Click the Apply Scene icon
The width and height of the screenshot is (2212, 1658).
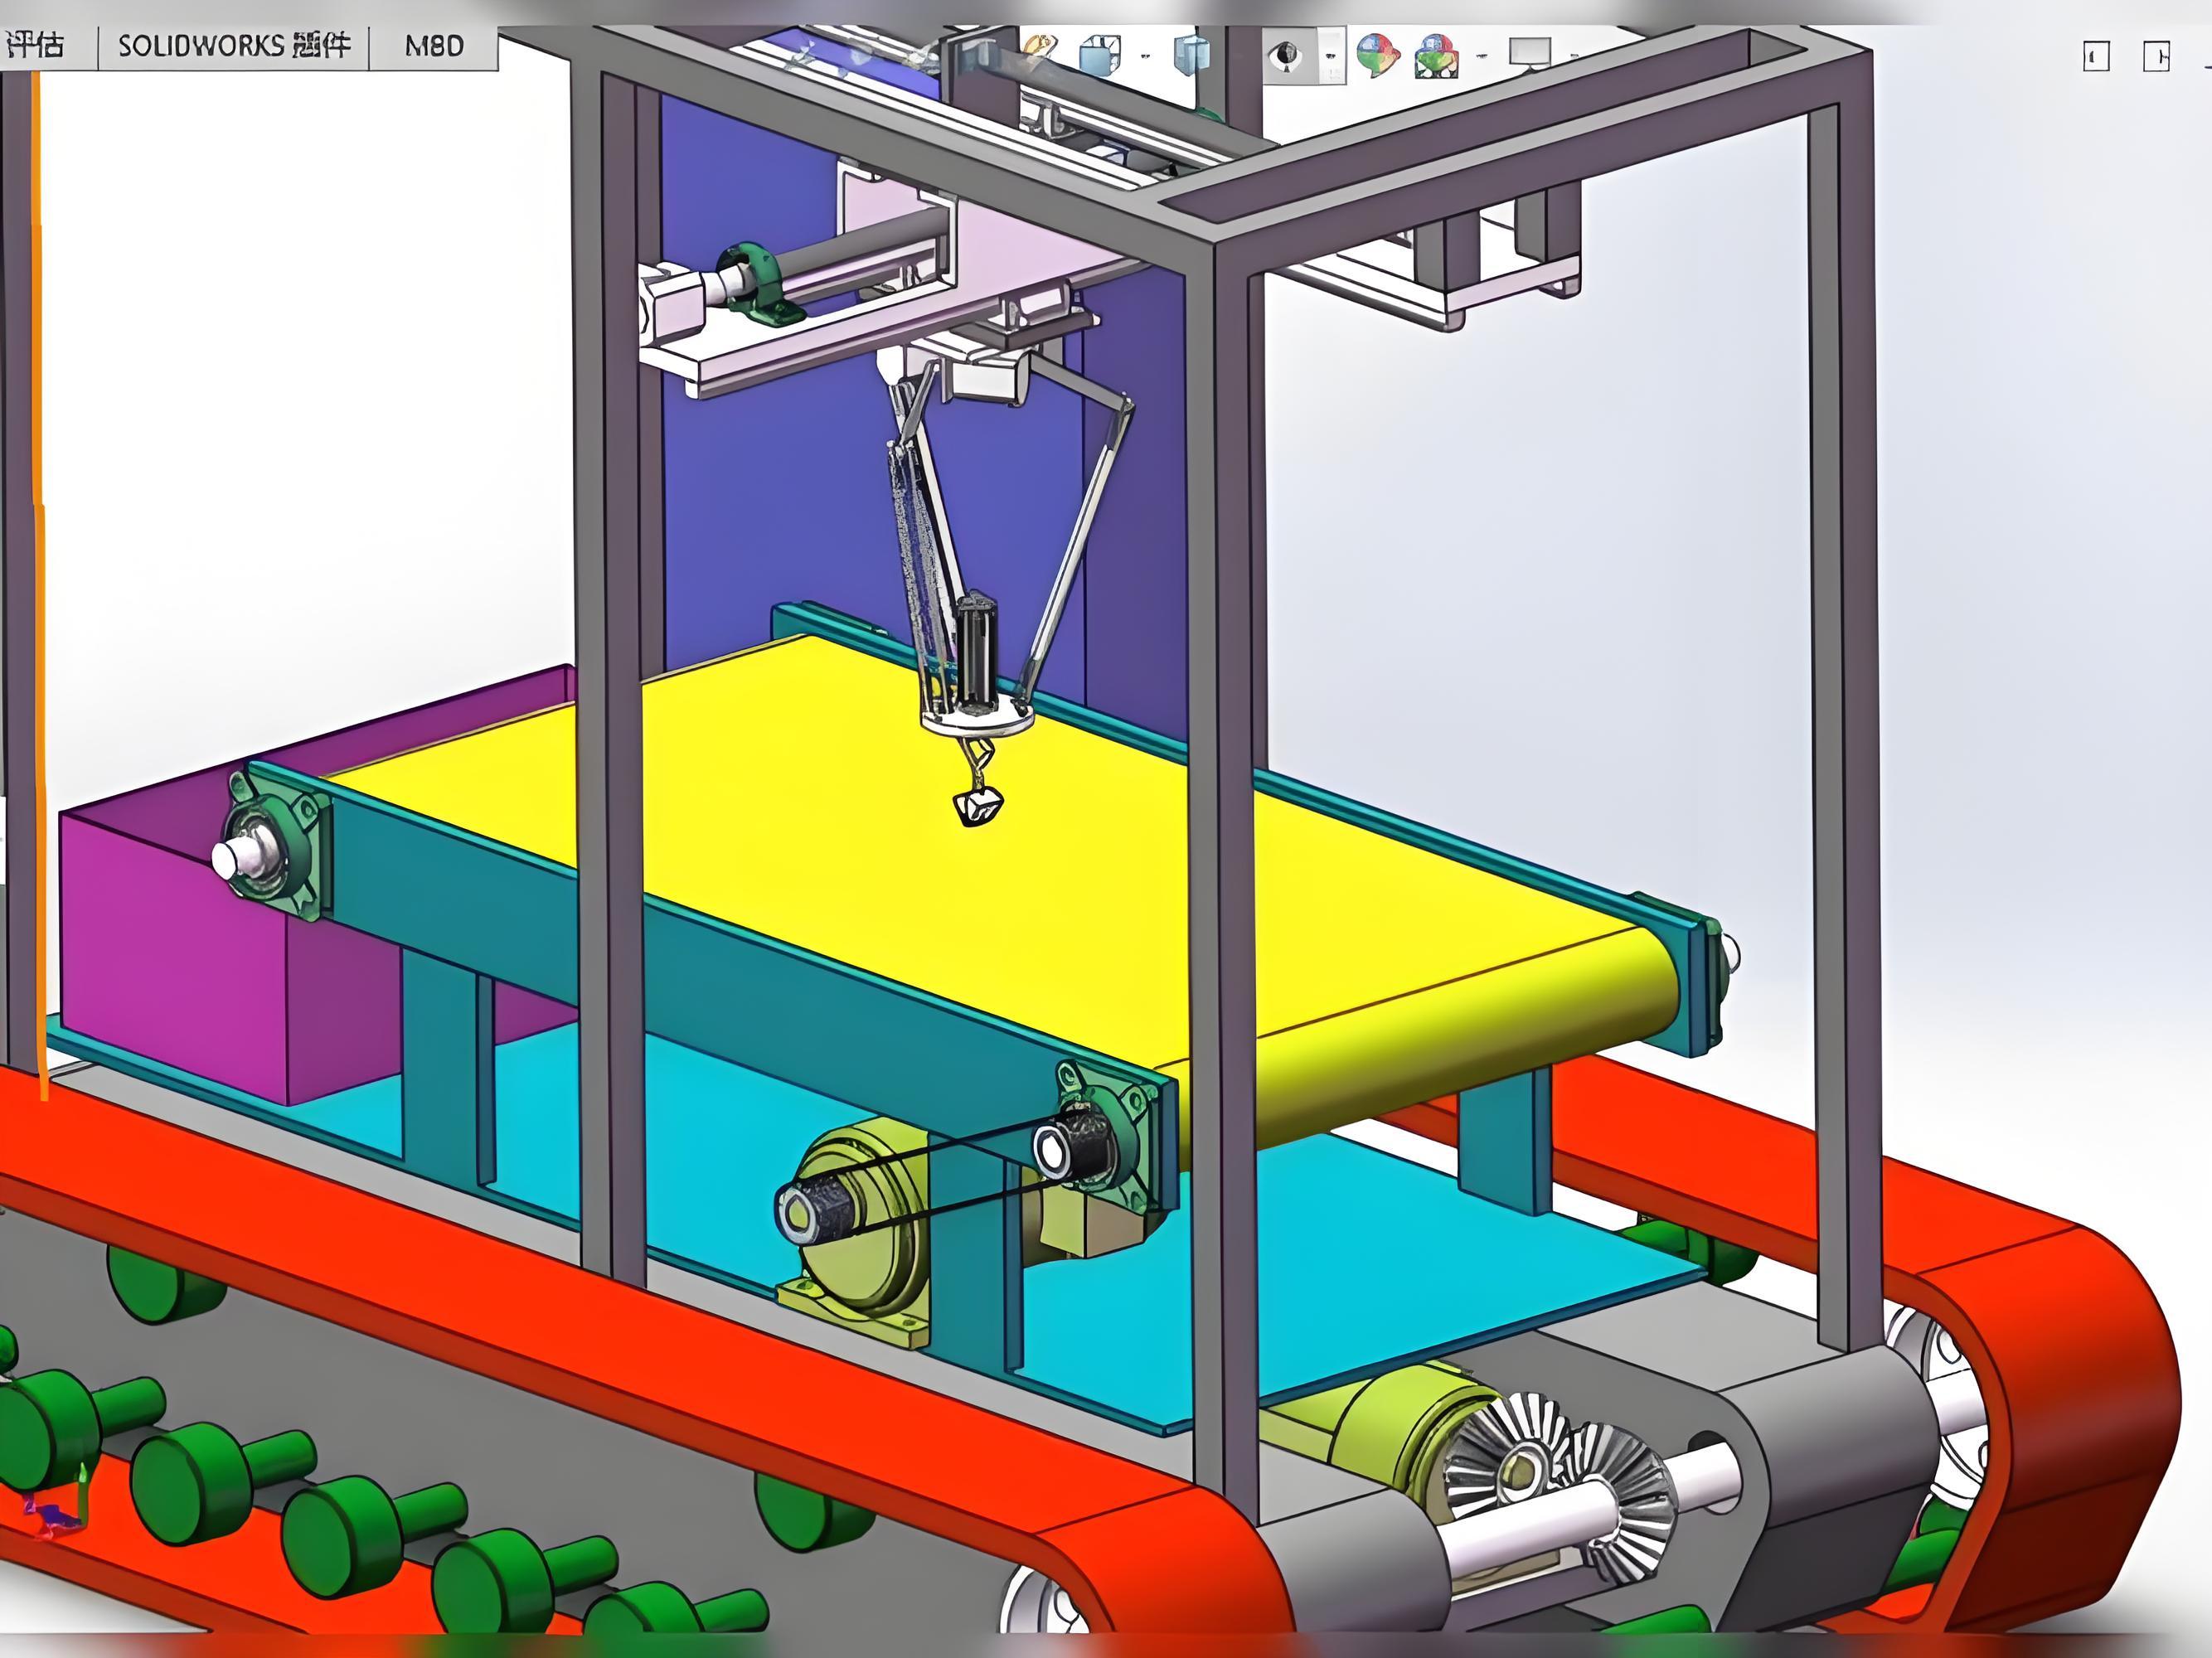[1436, 56]
